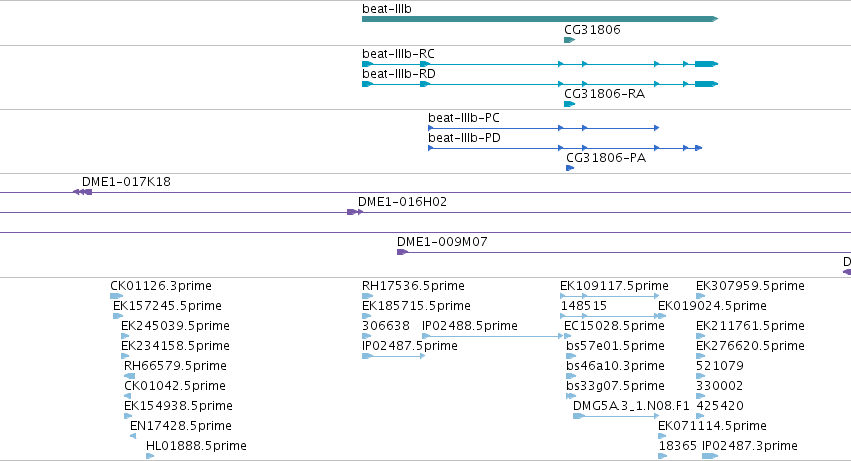This screenshot has width=851, height=461.
Task: Select the DMG5A3_1.N08.F1 EST feature
Action: pos(616,416)
